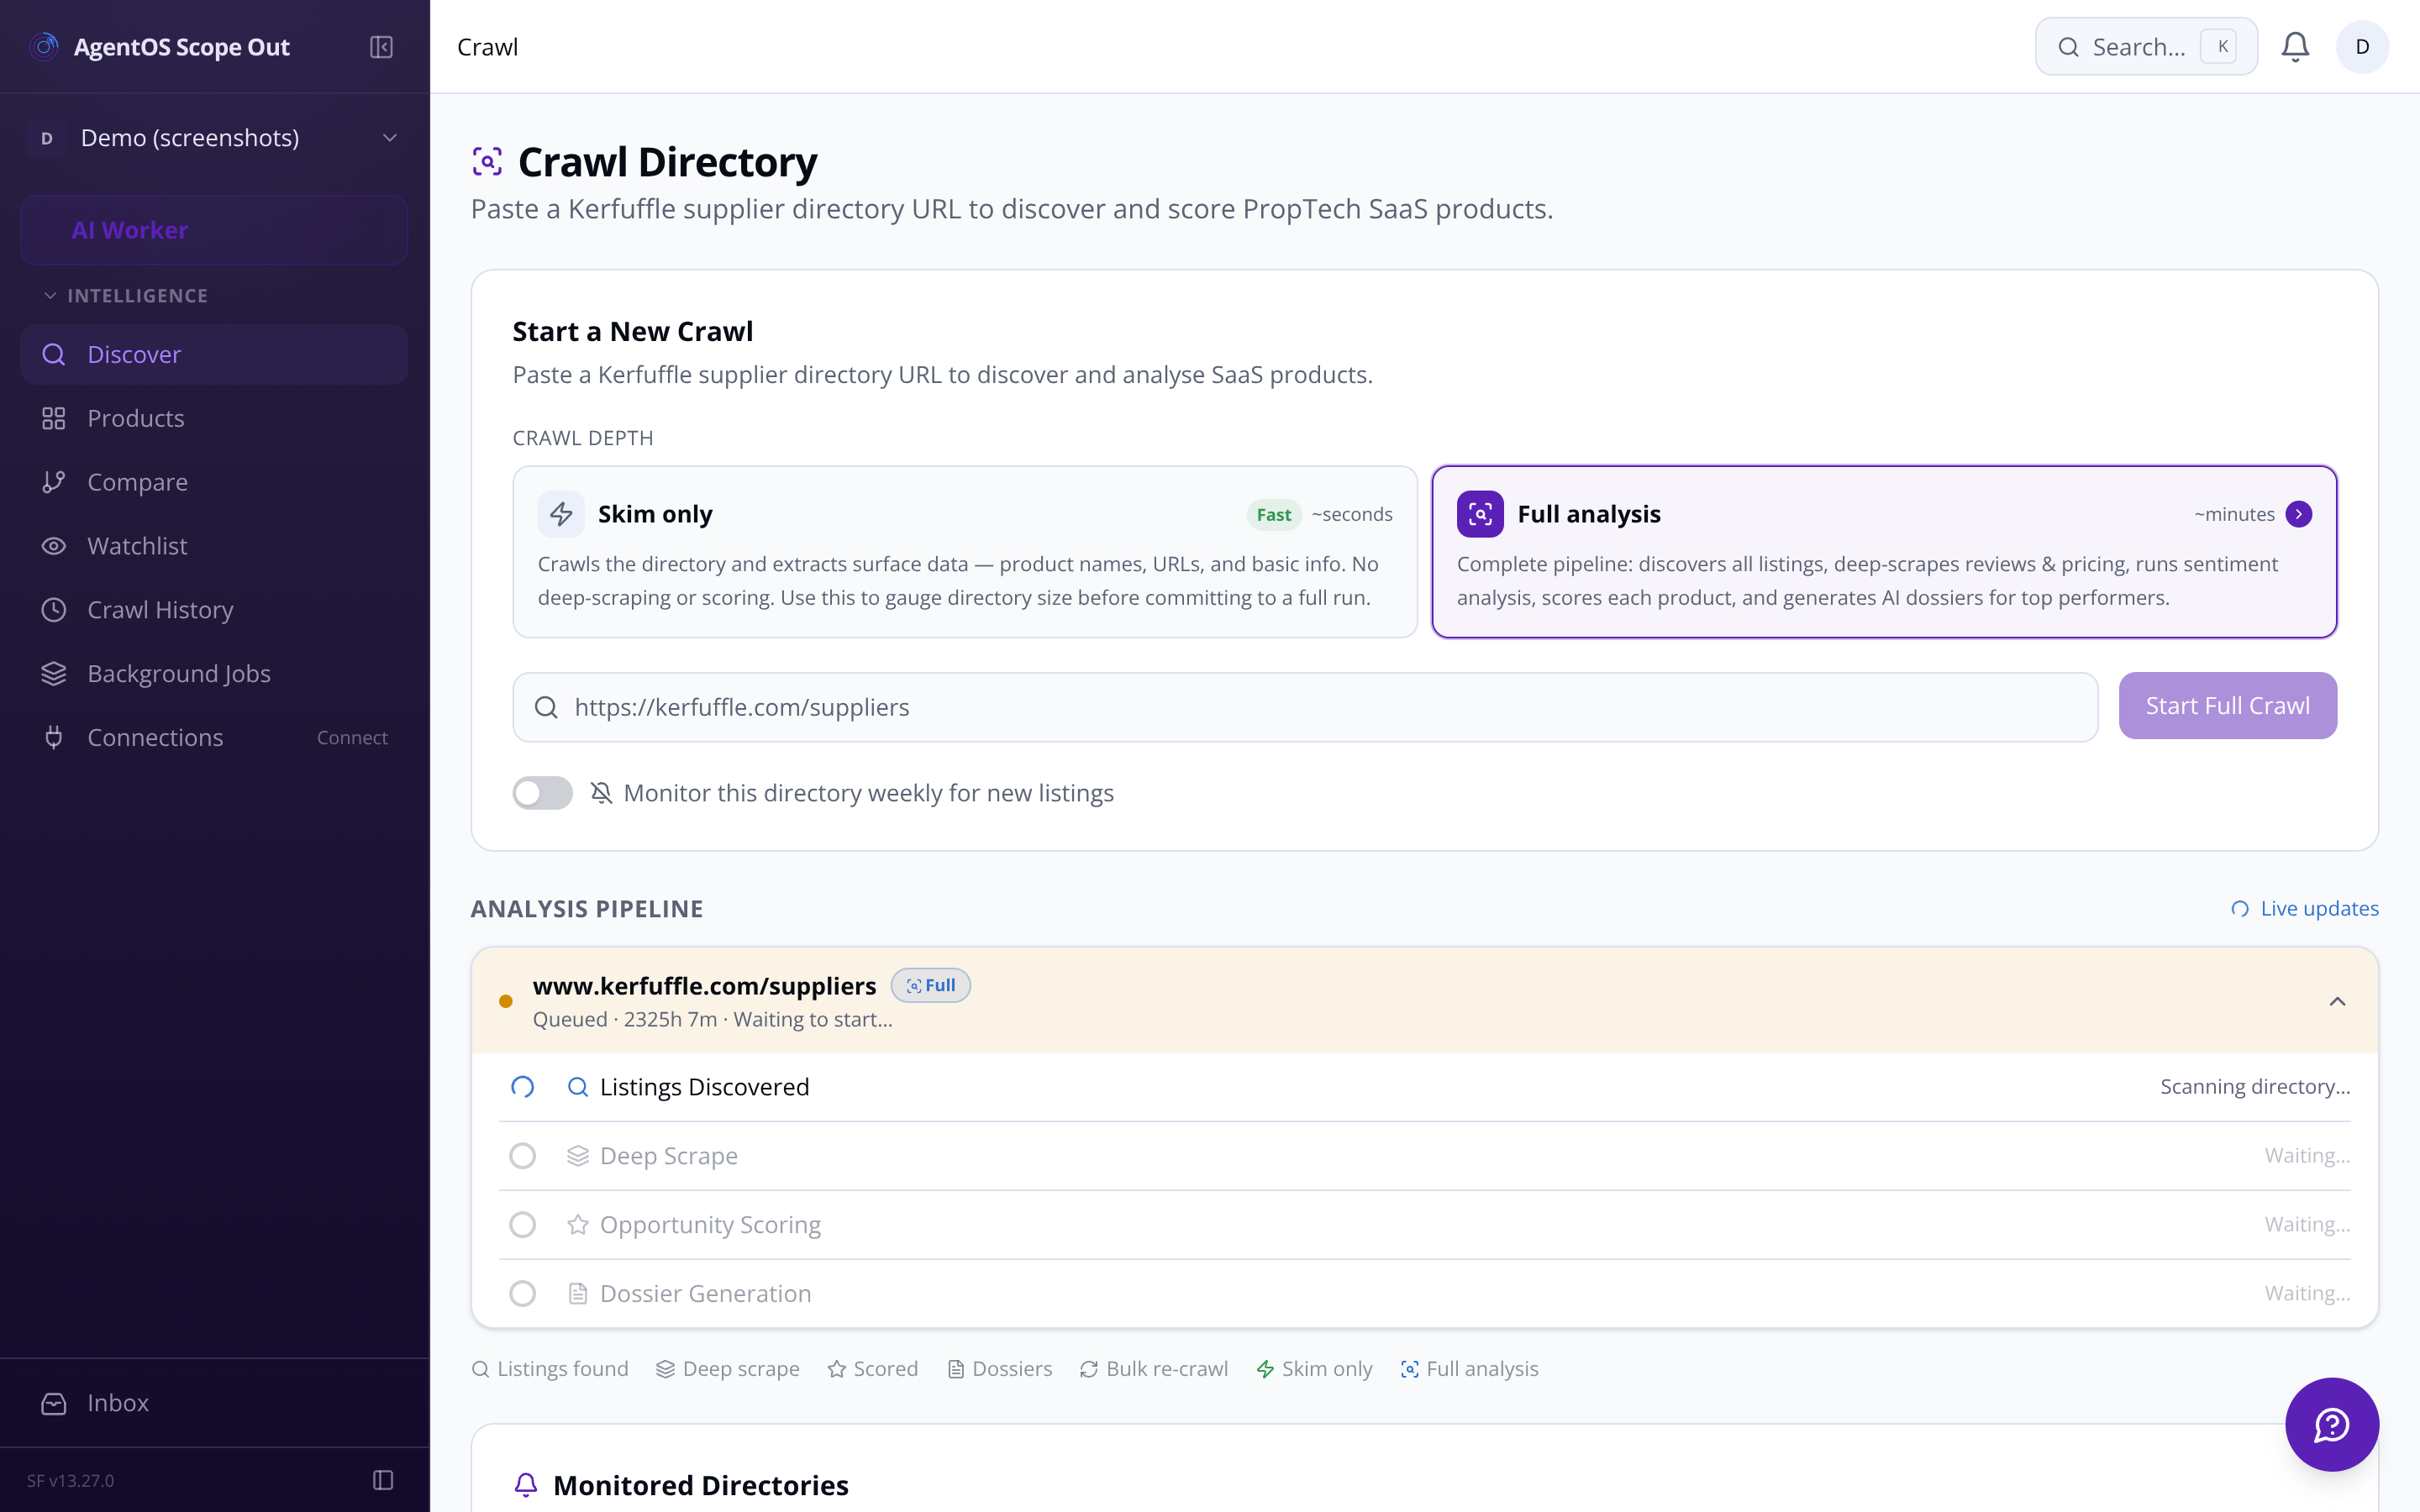Click the Listings Discovered search icon

(x=578, y=1087)
